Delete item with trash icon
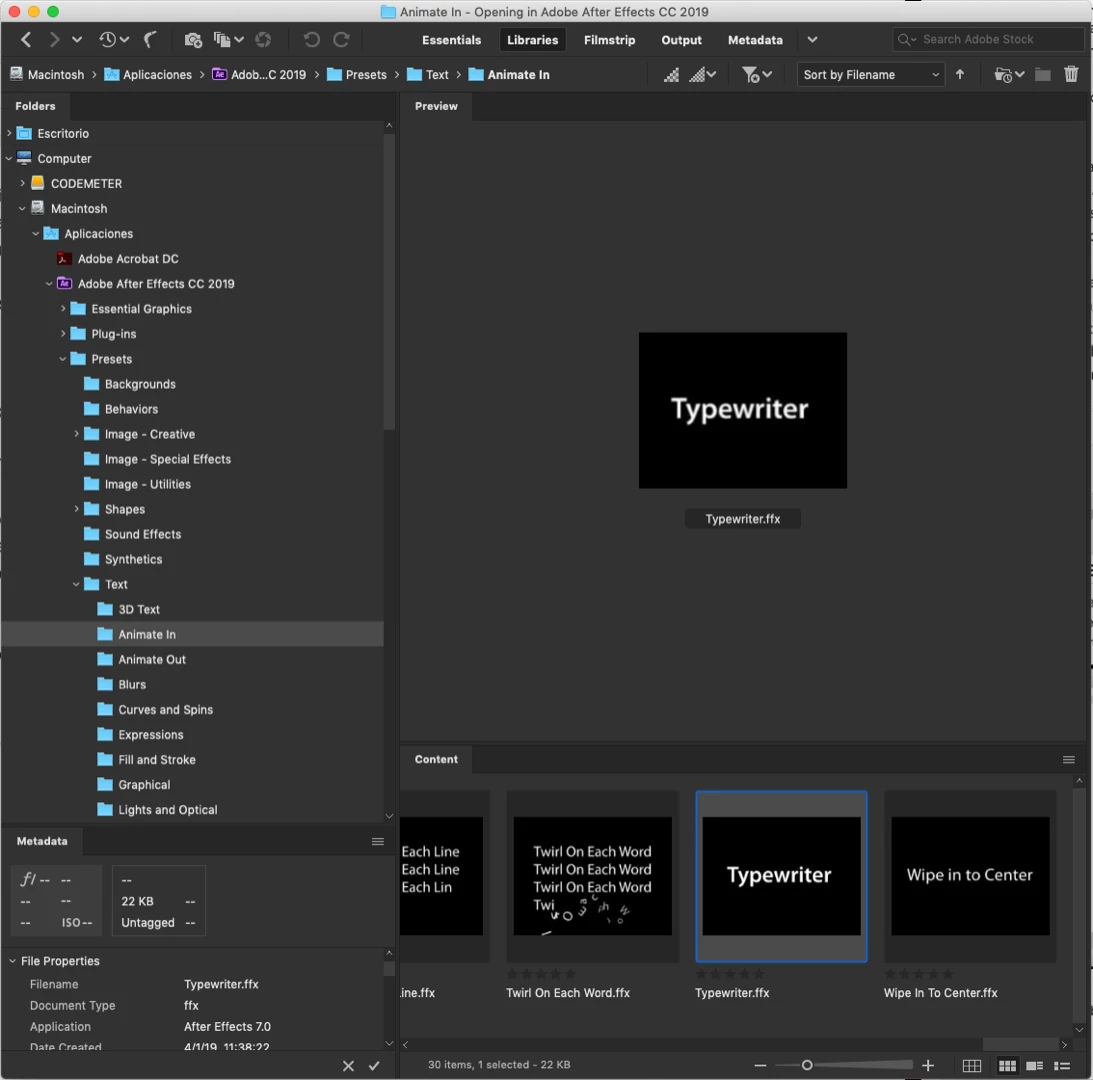 click(x=1071, y=74)
